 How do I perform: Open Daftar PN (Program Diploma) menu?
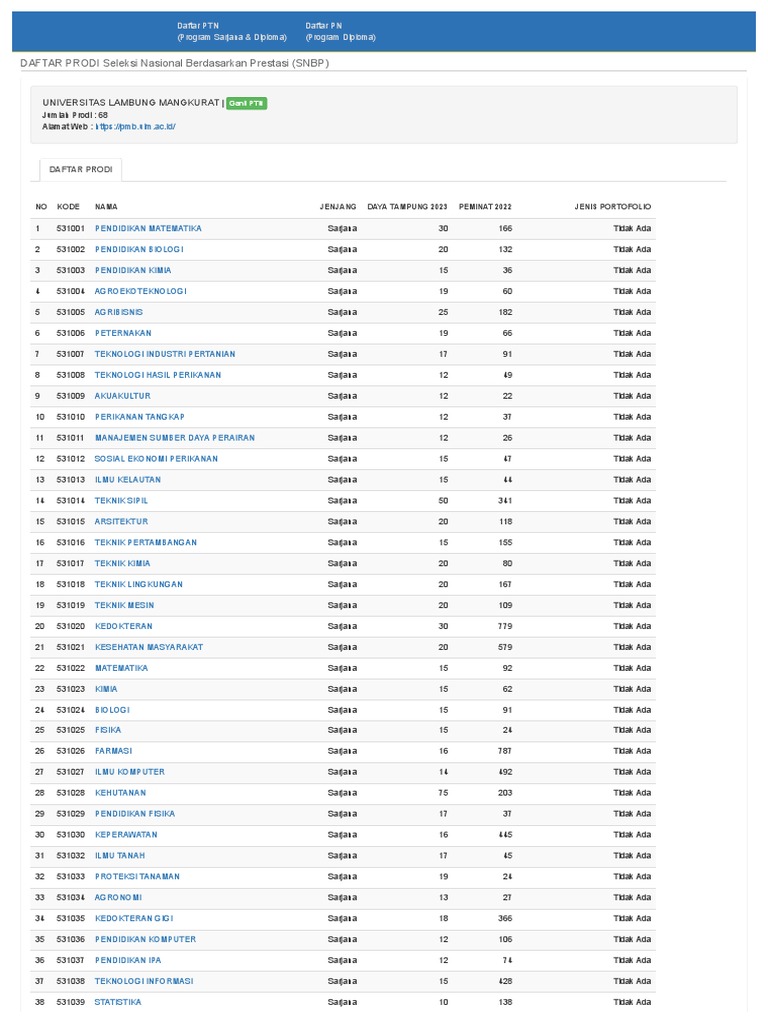pos(340,31)
